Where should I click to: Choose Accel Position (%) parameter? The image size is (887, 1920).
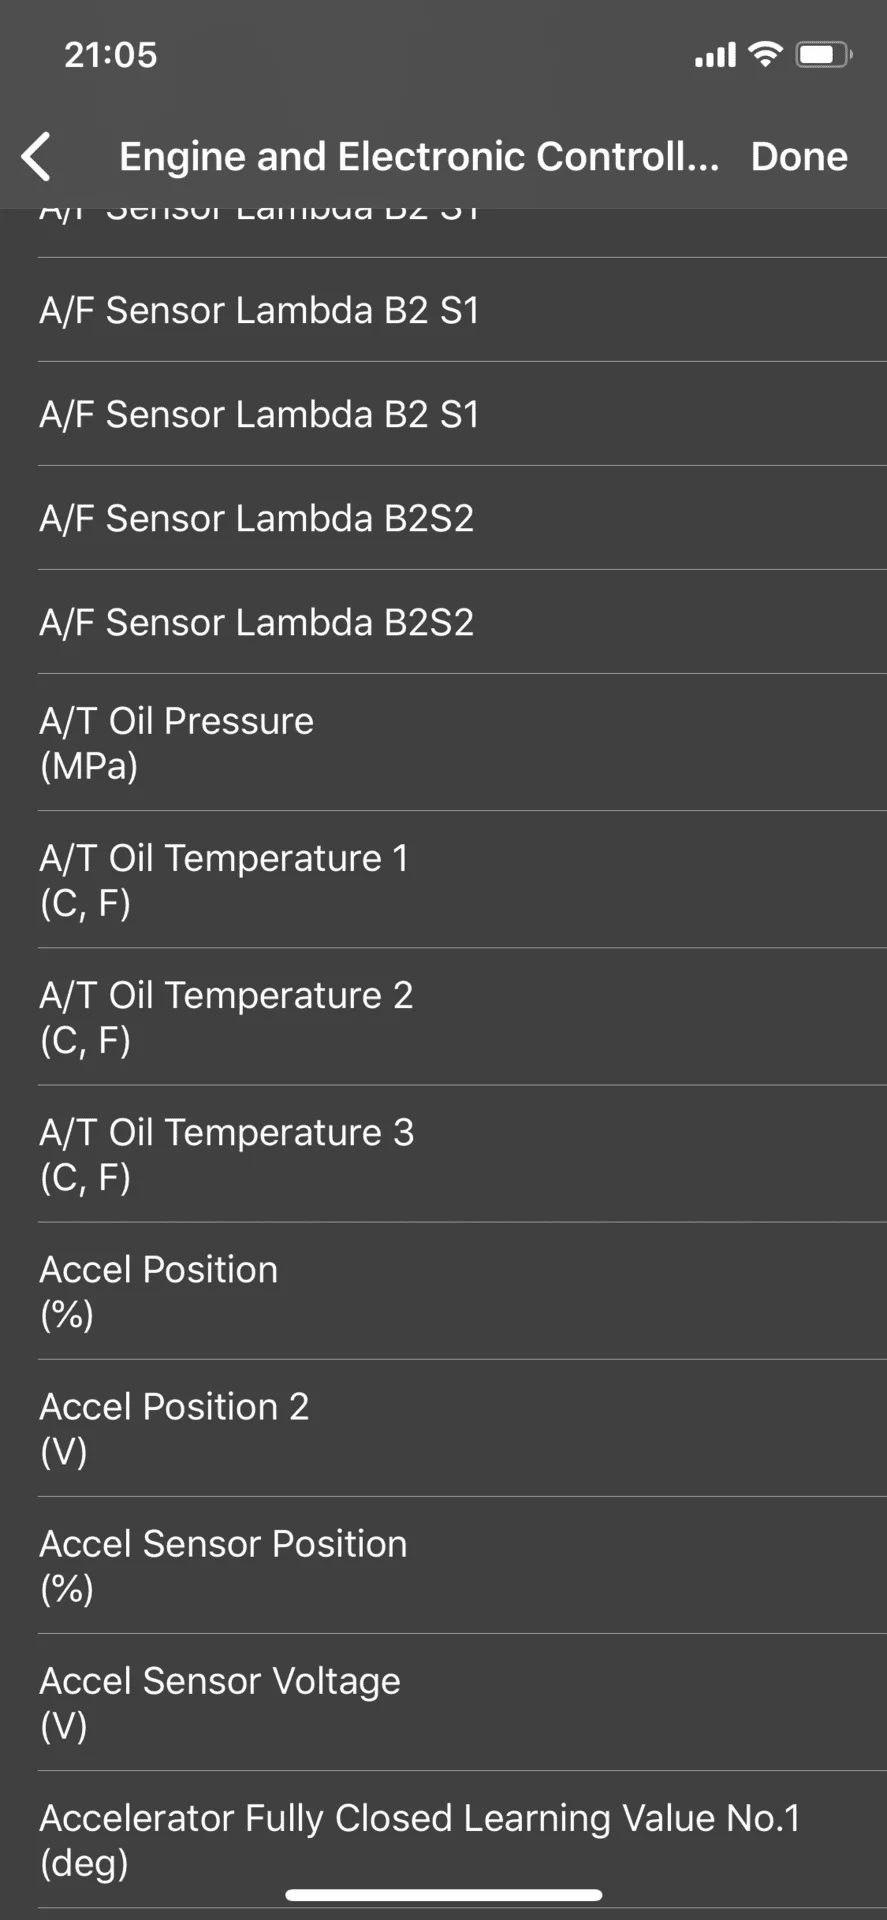pyautogui.click(x=443, y=1291)
